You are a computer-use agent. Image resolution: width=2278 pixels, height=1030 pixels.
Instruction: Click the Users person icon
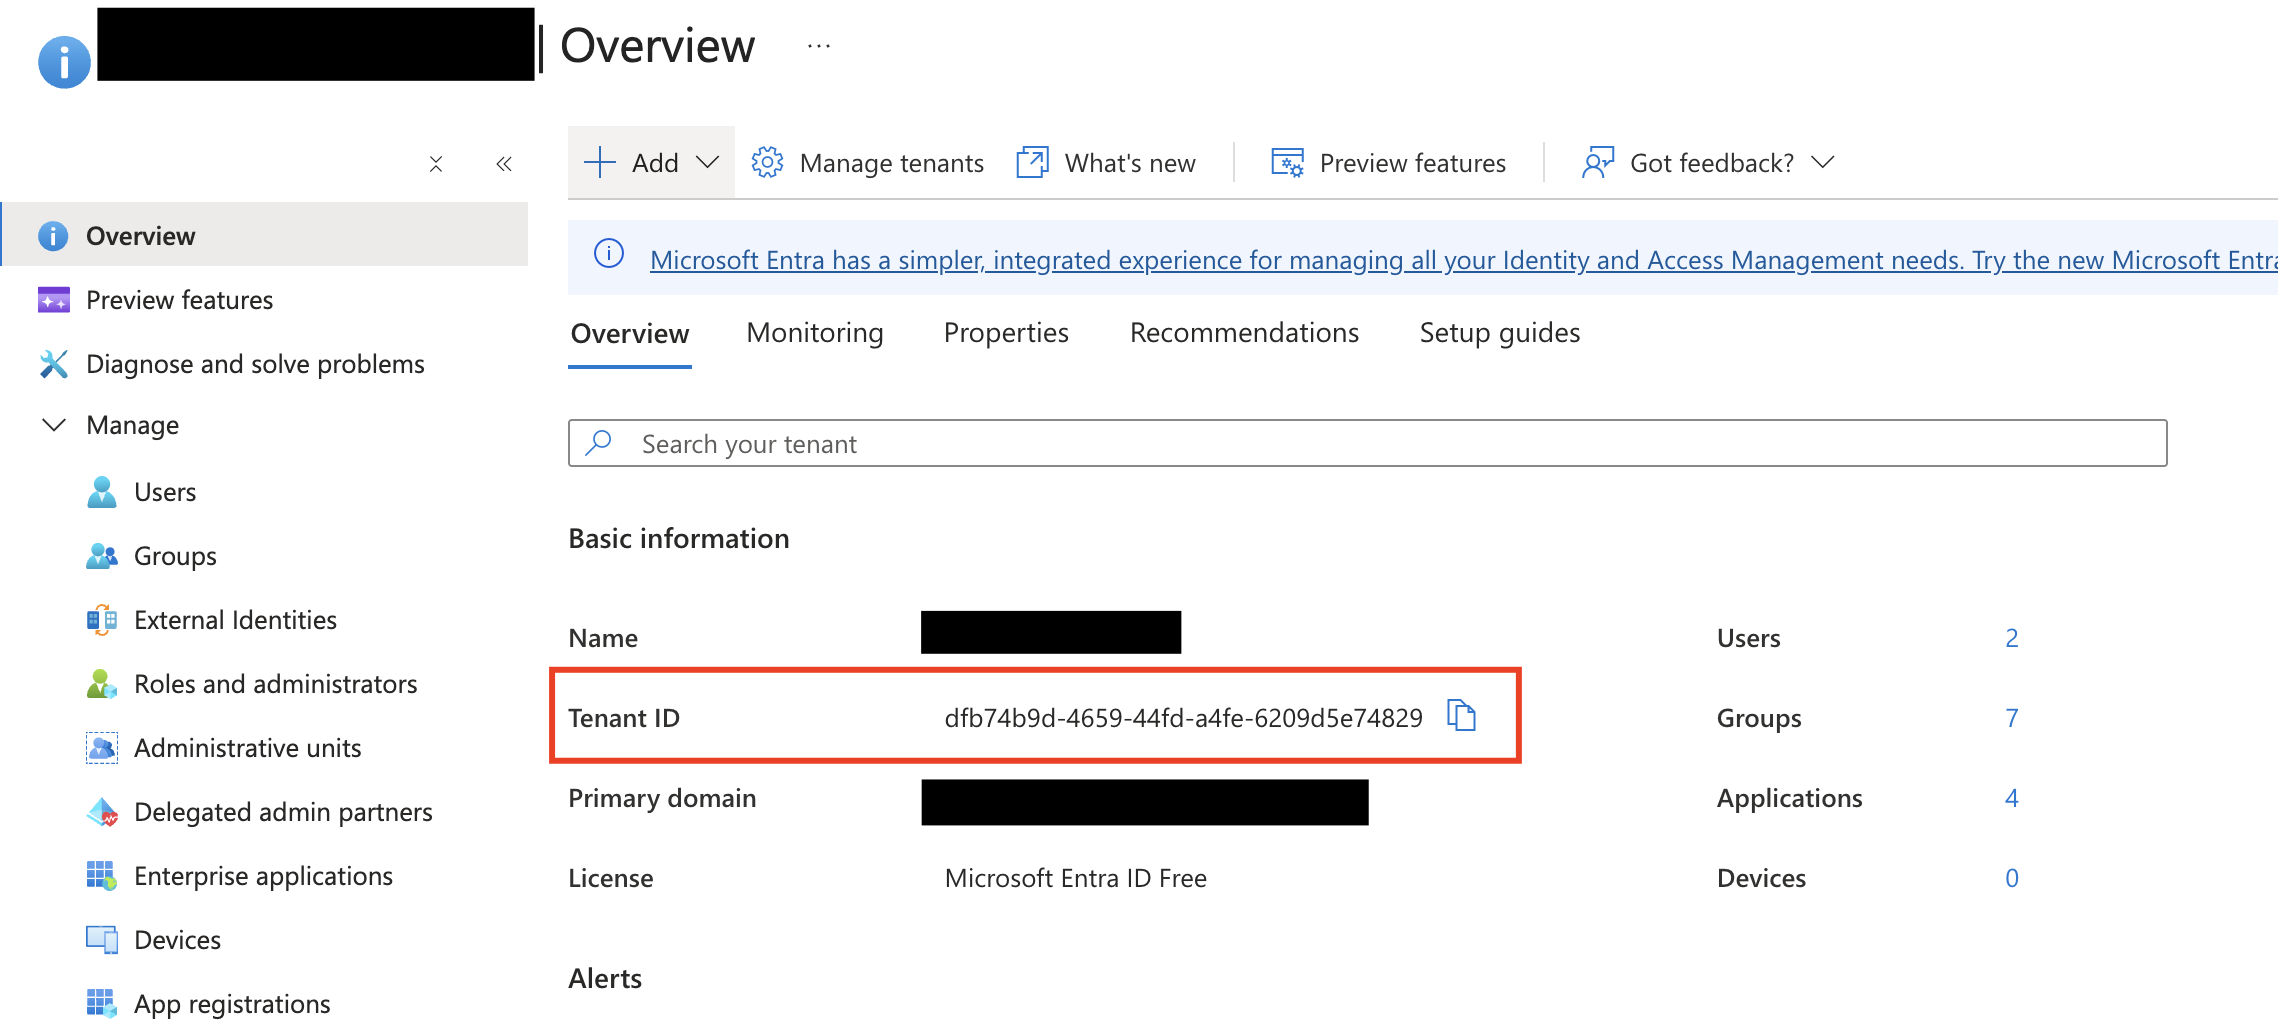coord(102,492)
